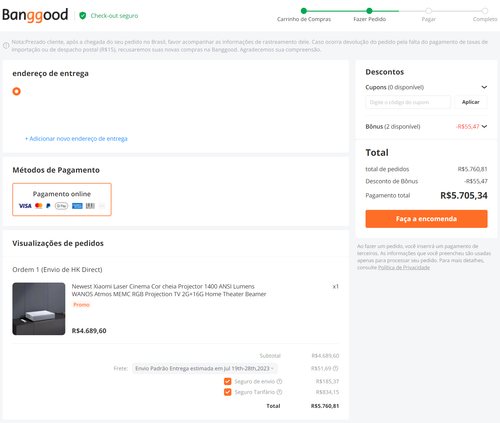Click the PayPal icon in payment methods
Image resolution: width=500 pixels, height=423 pixels.
click(48, 206)
